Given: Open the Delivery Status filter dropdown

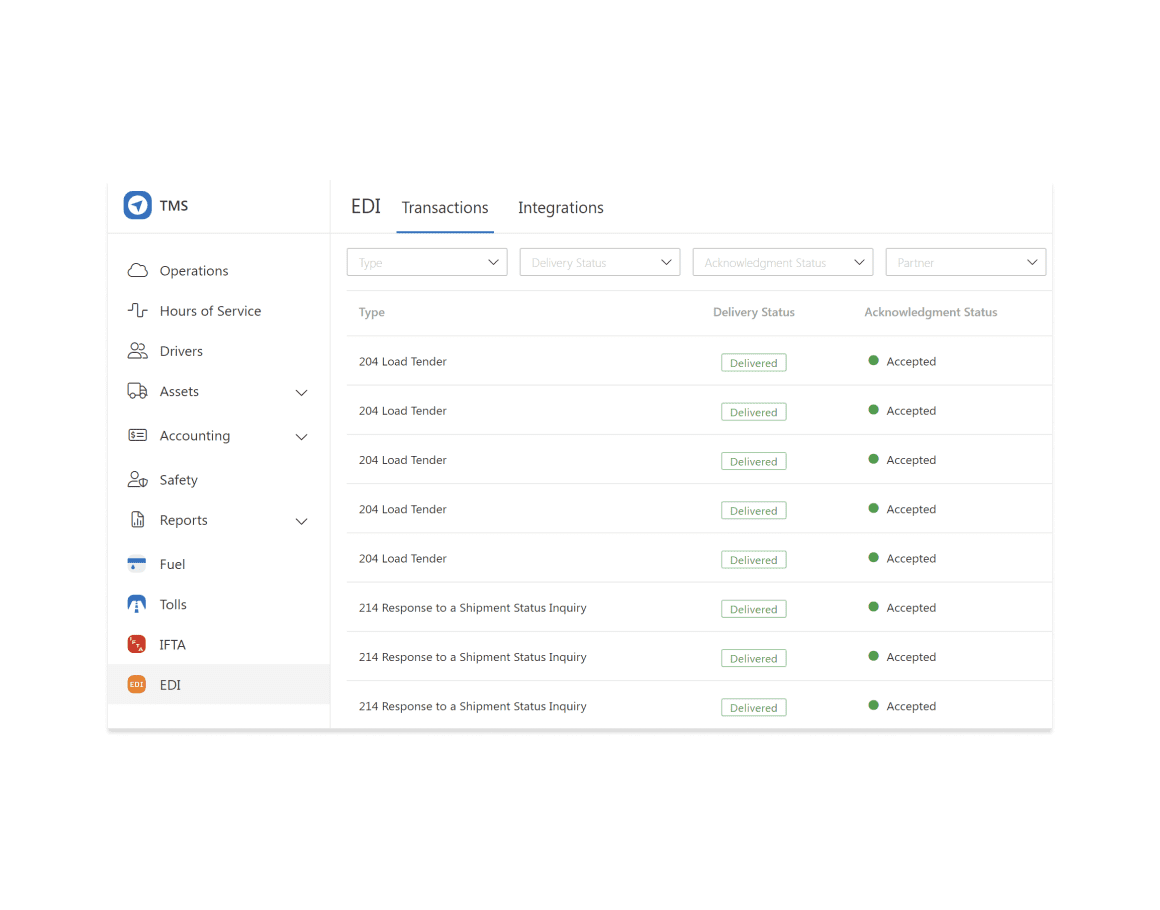Looking at the screenshot, I should point(599,261).
